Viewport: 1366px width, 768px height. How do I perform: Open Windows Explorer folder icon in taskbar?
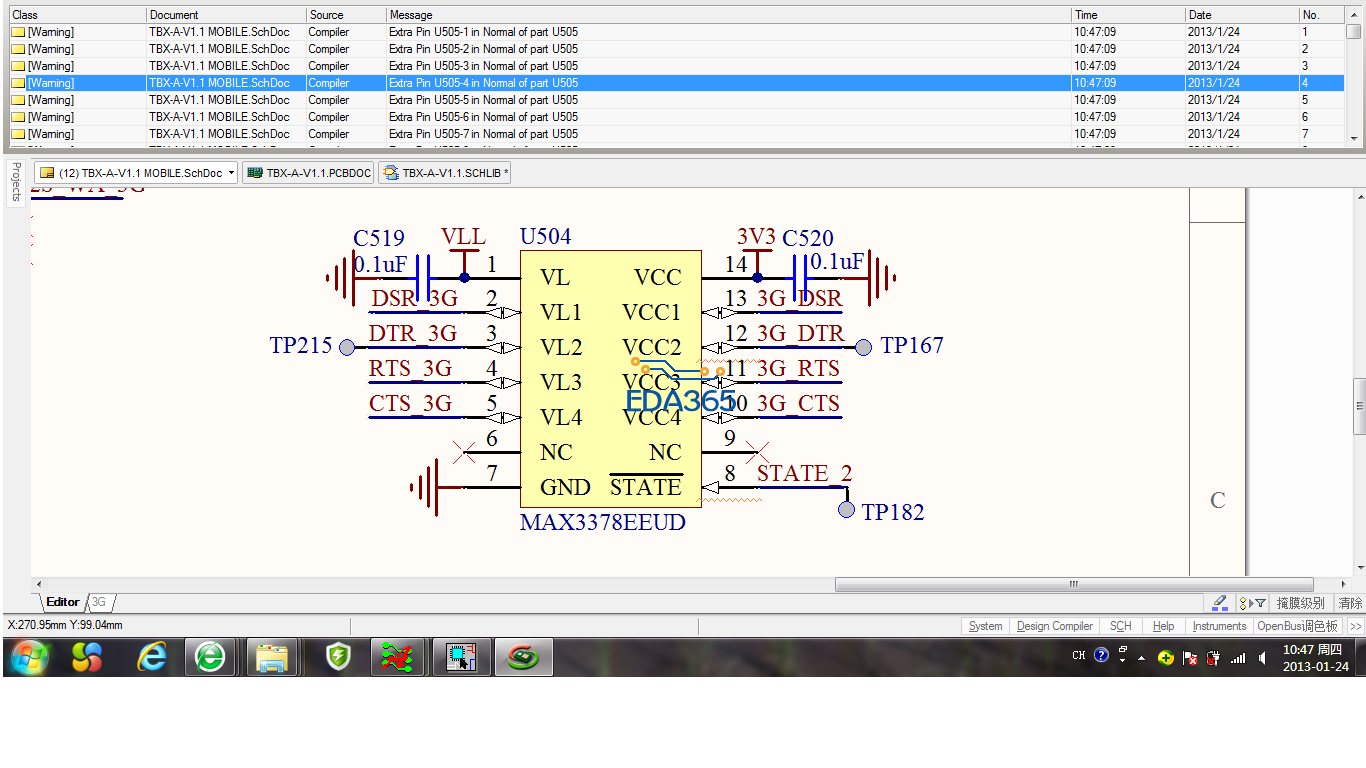271,657
